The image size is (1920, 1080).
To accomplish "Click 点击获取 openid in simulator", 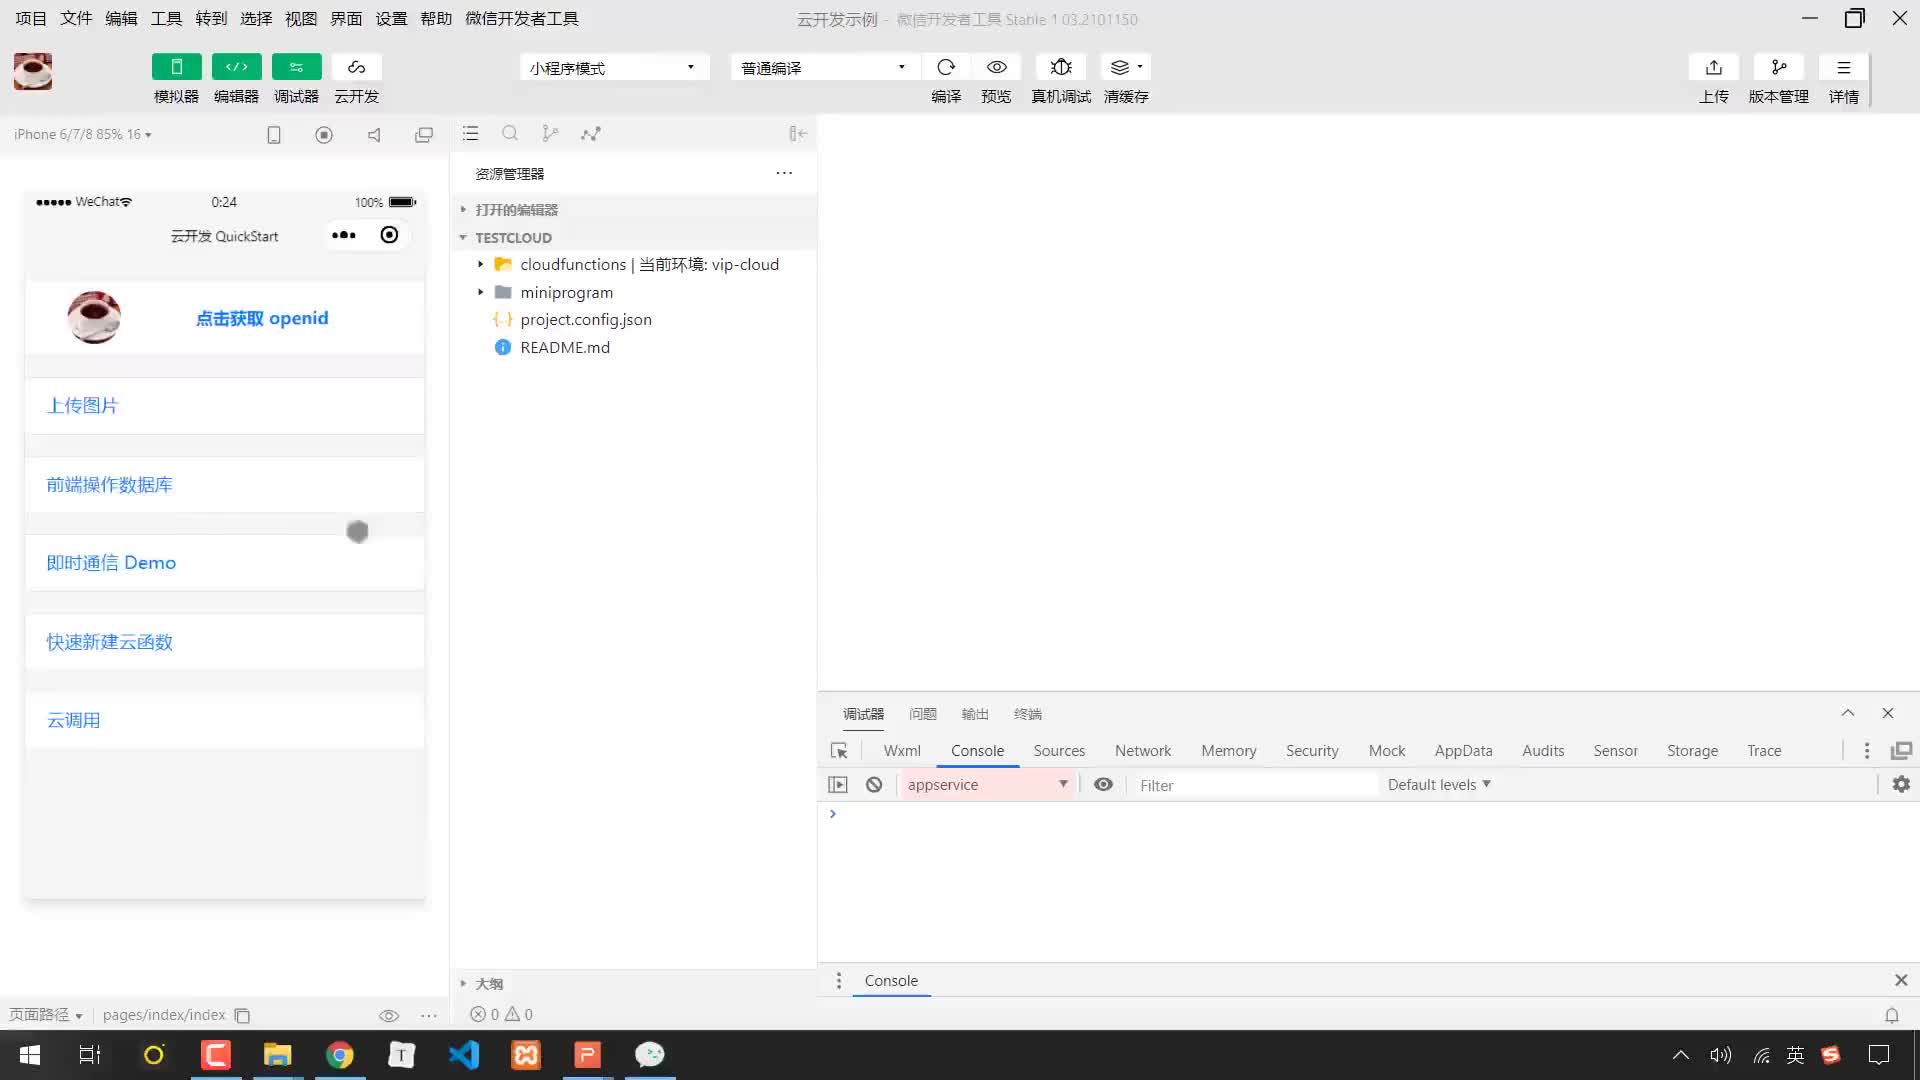I will click(x=262, y=318).
